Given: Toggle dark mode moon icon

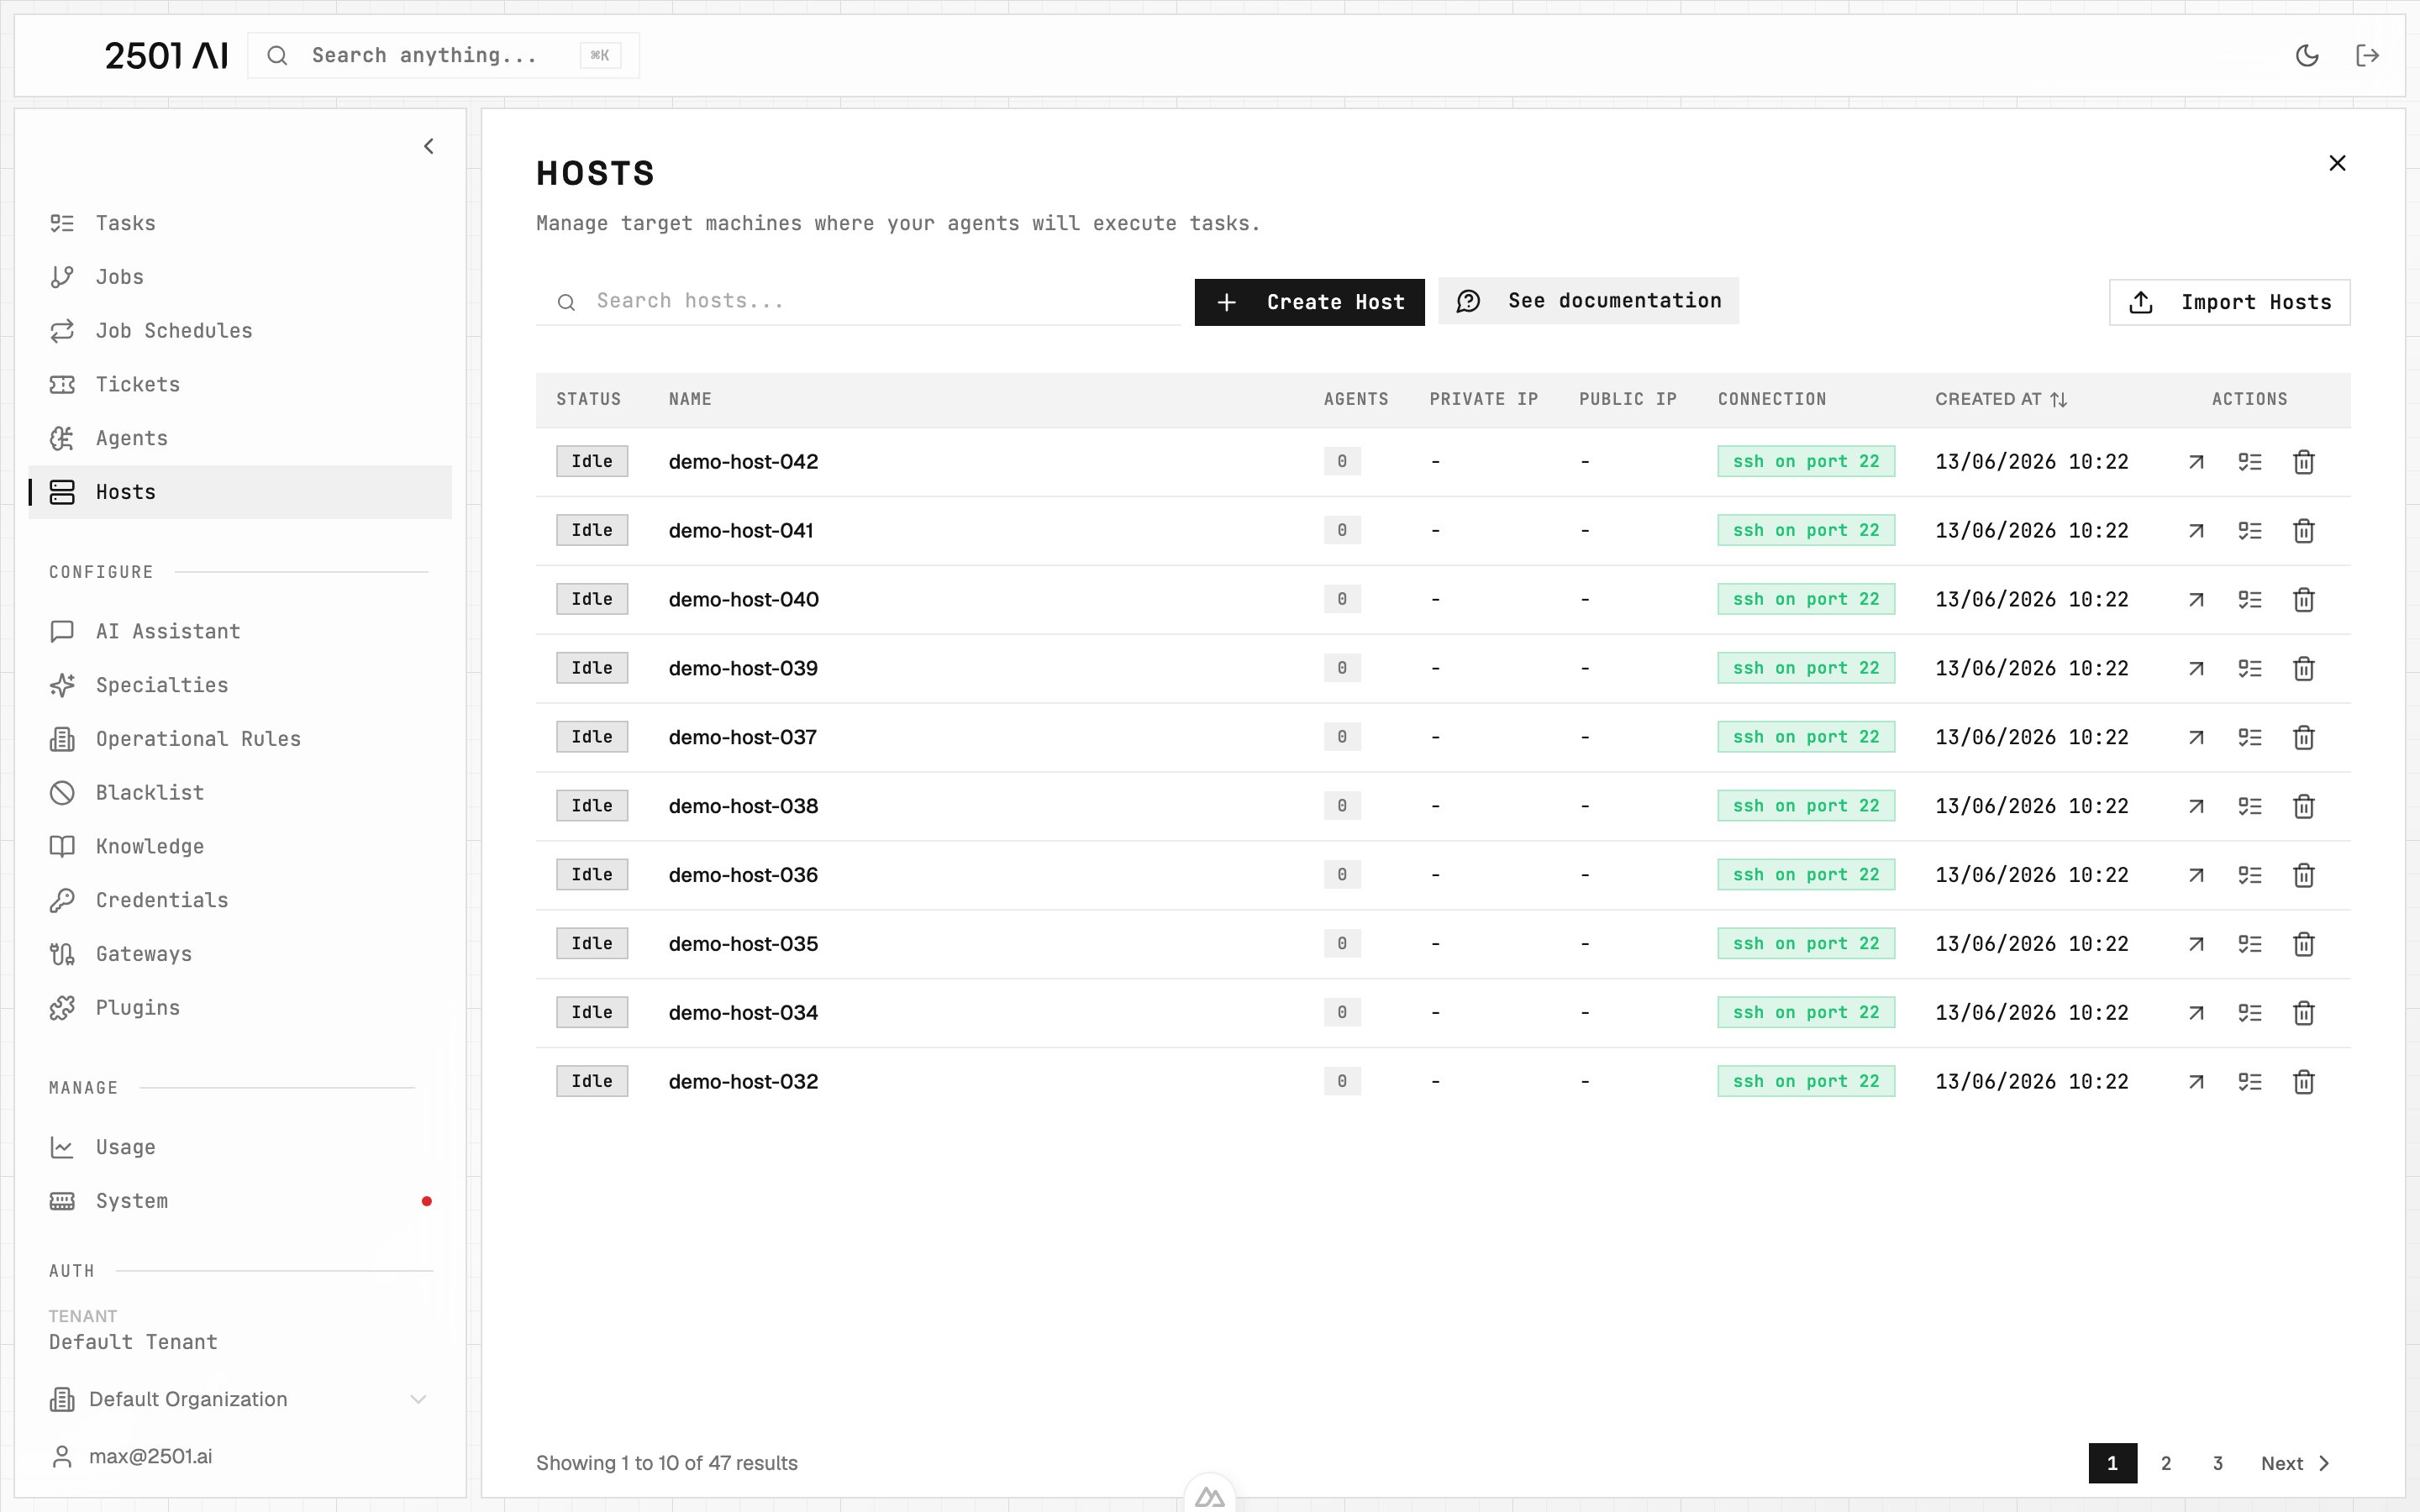Looking at the screenshot, I should click(2307, 55).
